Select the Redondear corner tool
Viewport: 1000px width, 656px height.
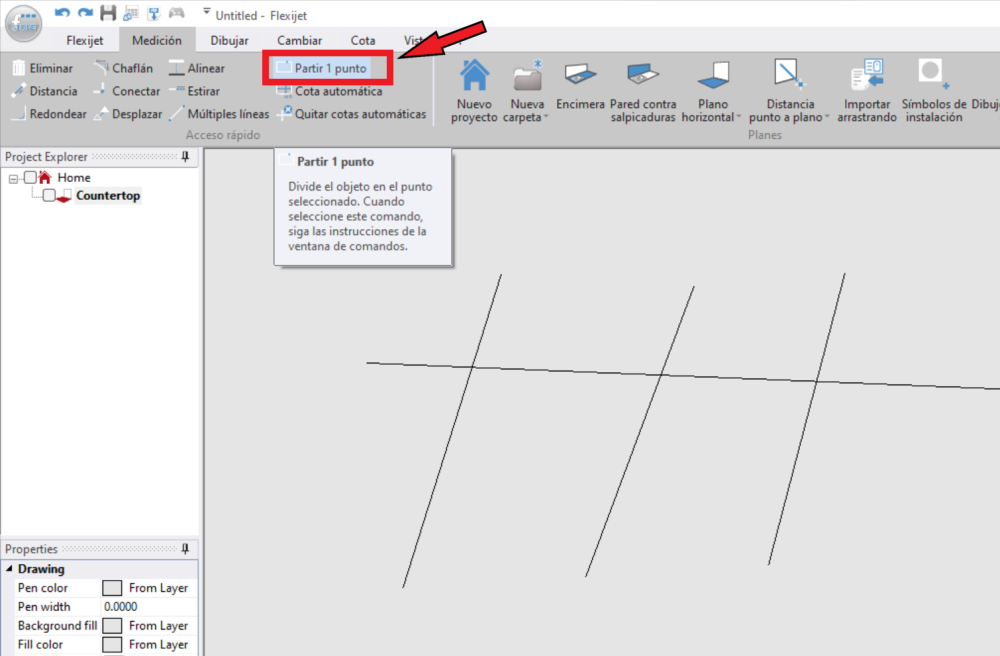click(49, 114)
